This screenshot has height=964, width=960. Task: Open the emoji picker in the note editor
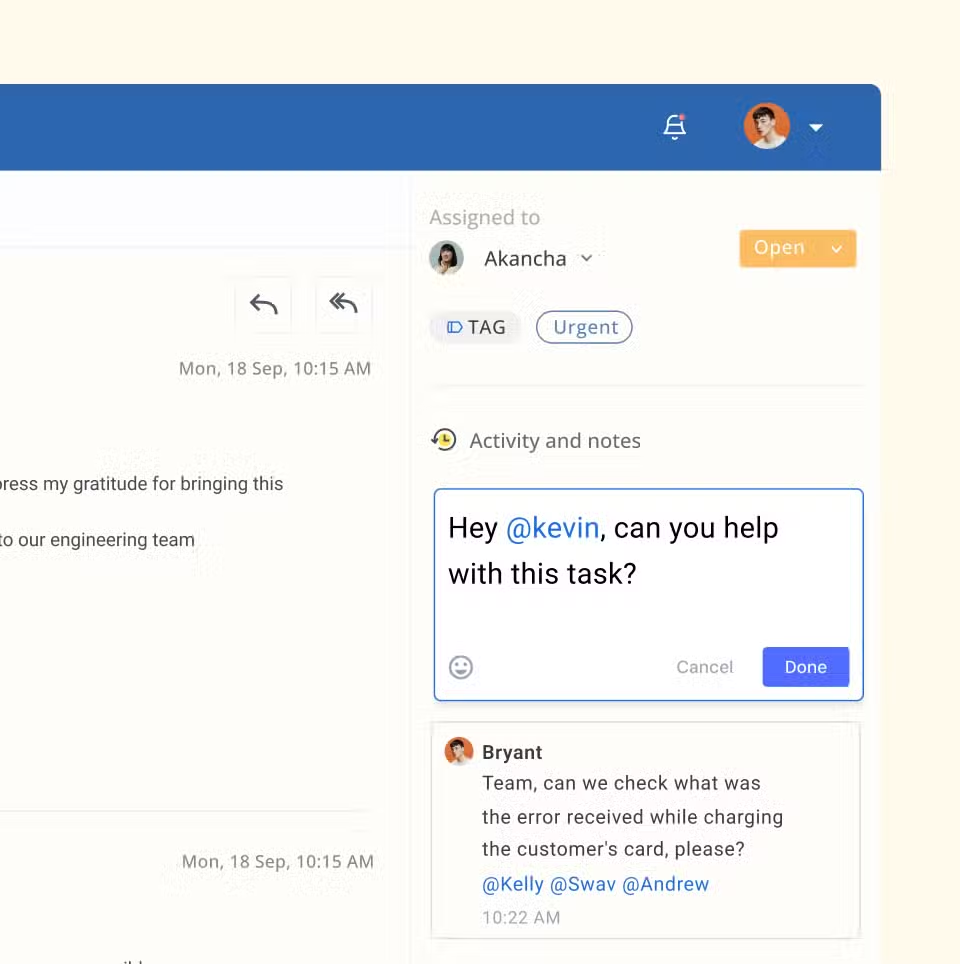point(460,667)
